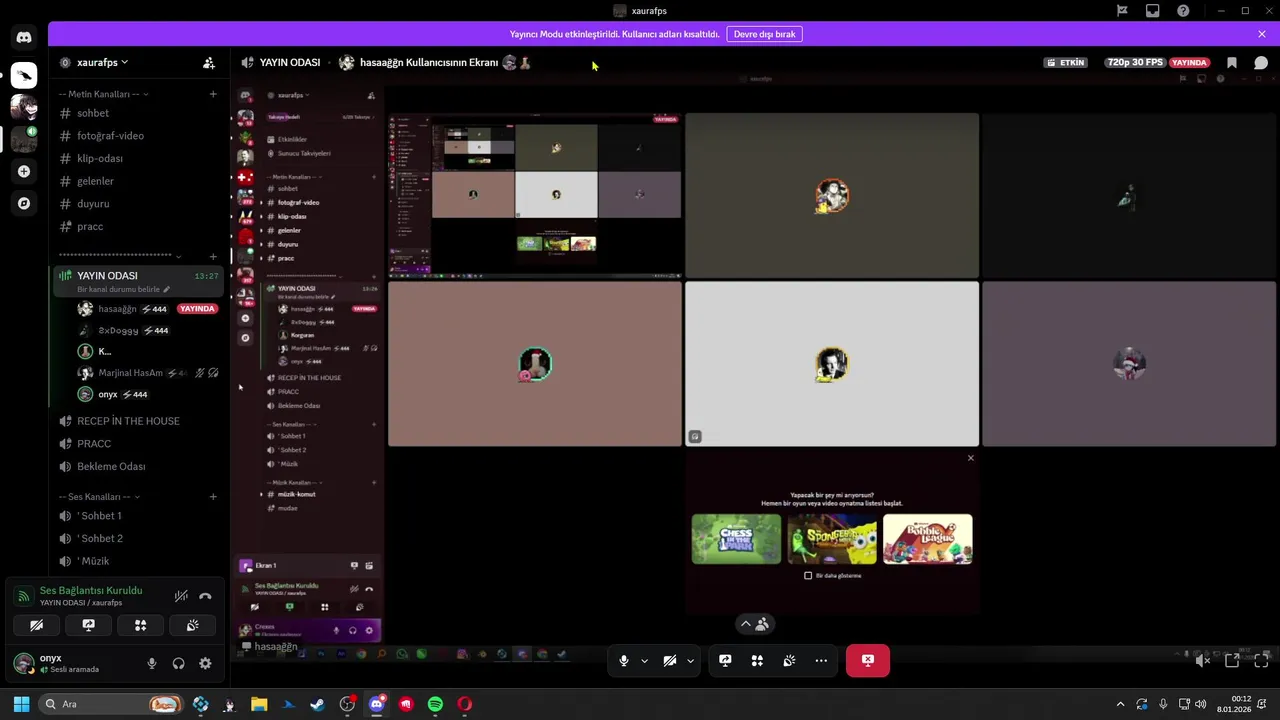Open camera options arrow in call bar

coord(690,660)
